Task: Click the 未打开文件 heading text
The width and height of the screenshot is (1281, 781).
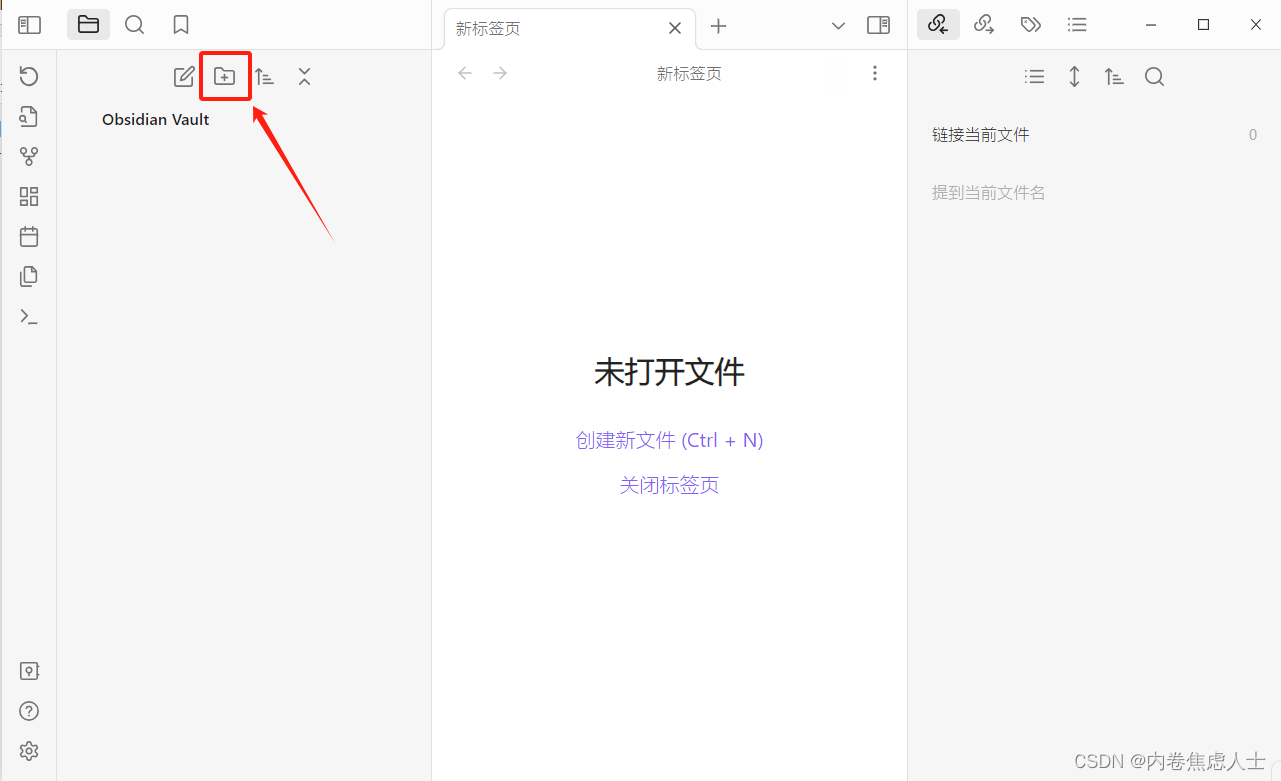Action: coord(669,373)
